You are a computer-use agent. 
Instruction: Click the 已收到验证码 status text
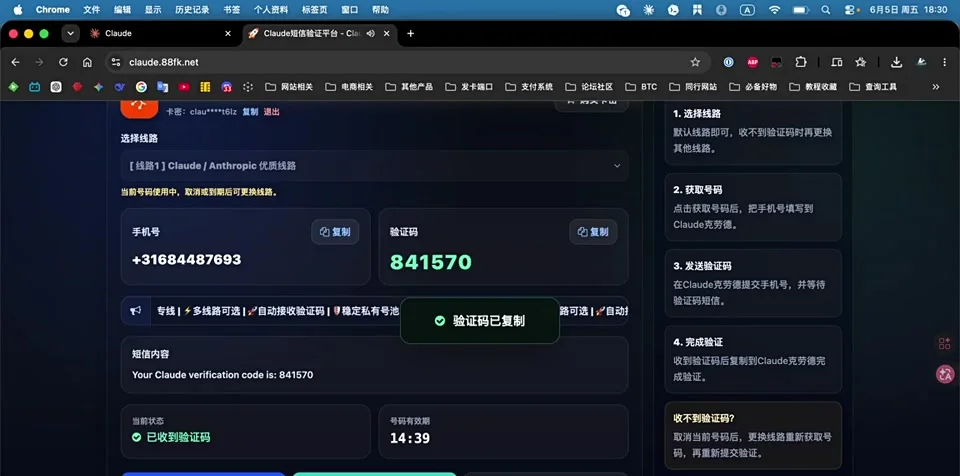click(178, 437)
